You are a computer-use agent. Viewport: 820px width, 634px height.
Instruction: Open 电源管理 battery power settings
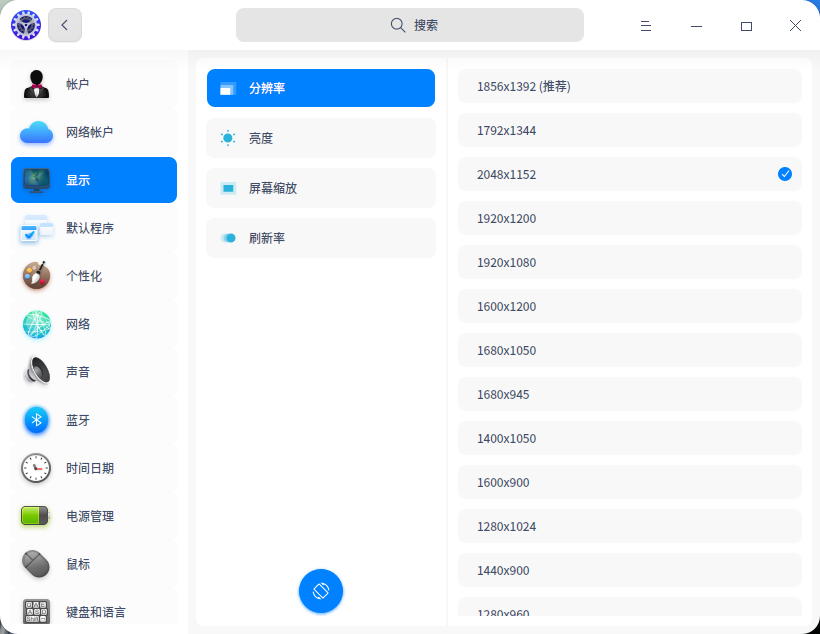[94, 516]
